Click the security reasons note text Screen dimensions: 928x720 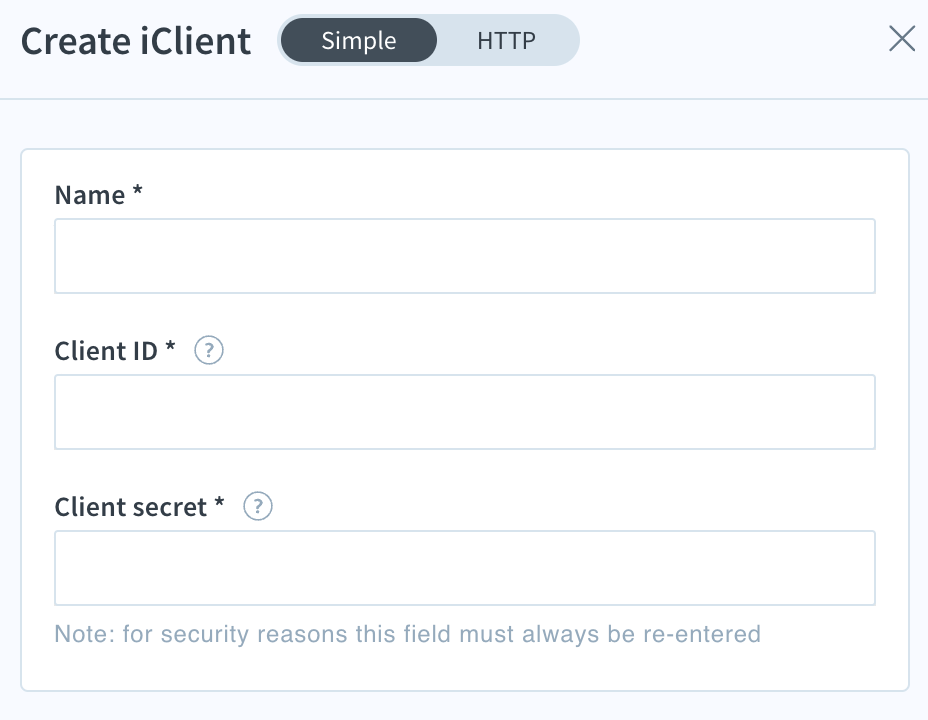point(407,634)
